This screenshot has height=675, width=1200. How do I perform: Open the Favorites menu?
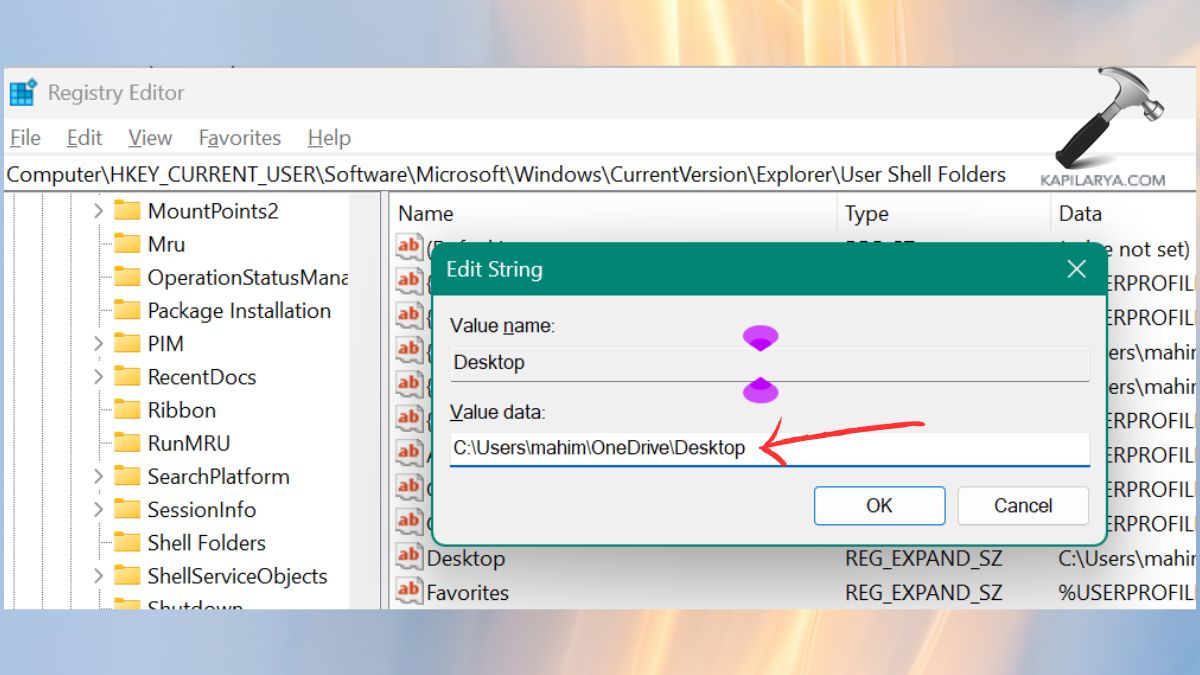[239, 137]
